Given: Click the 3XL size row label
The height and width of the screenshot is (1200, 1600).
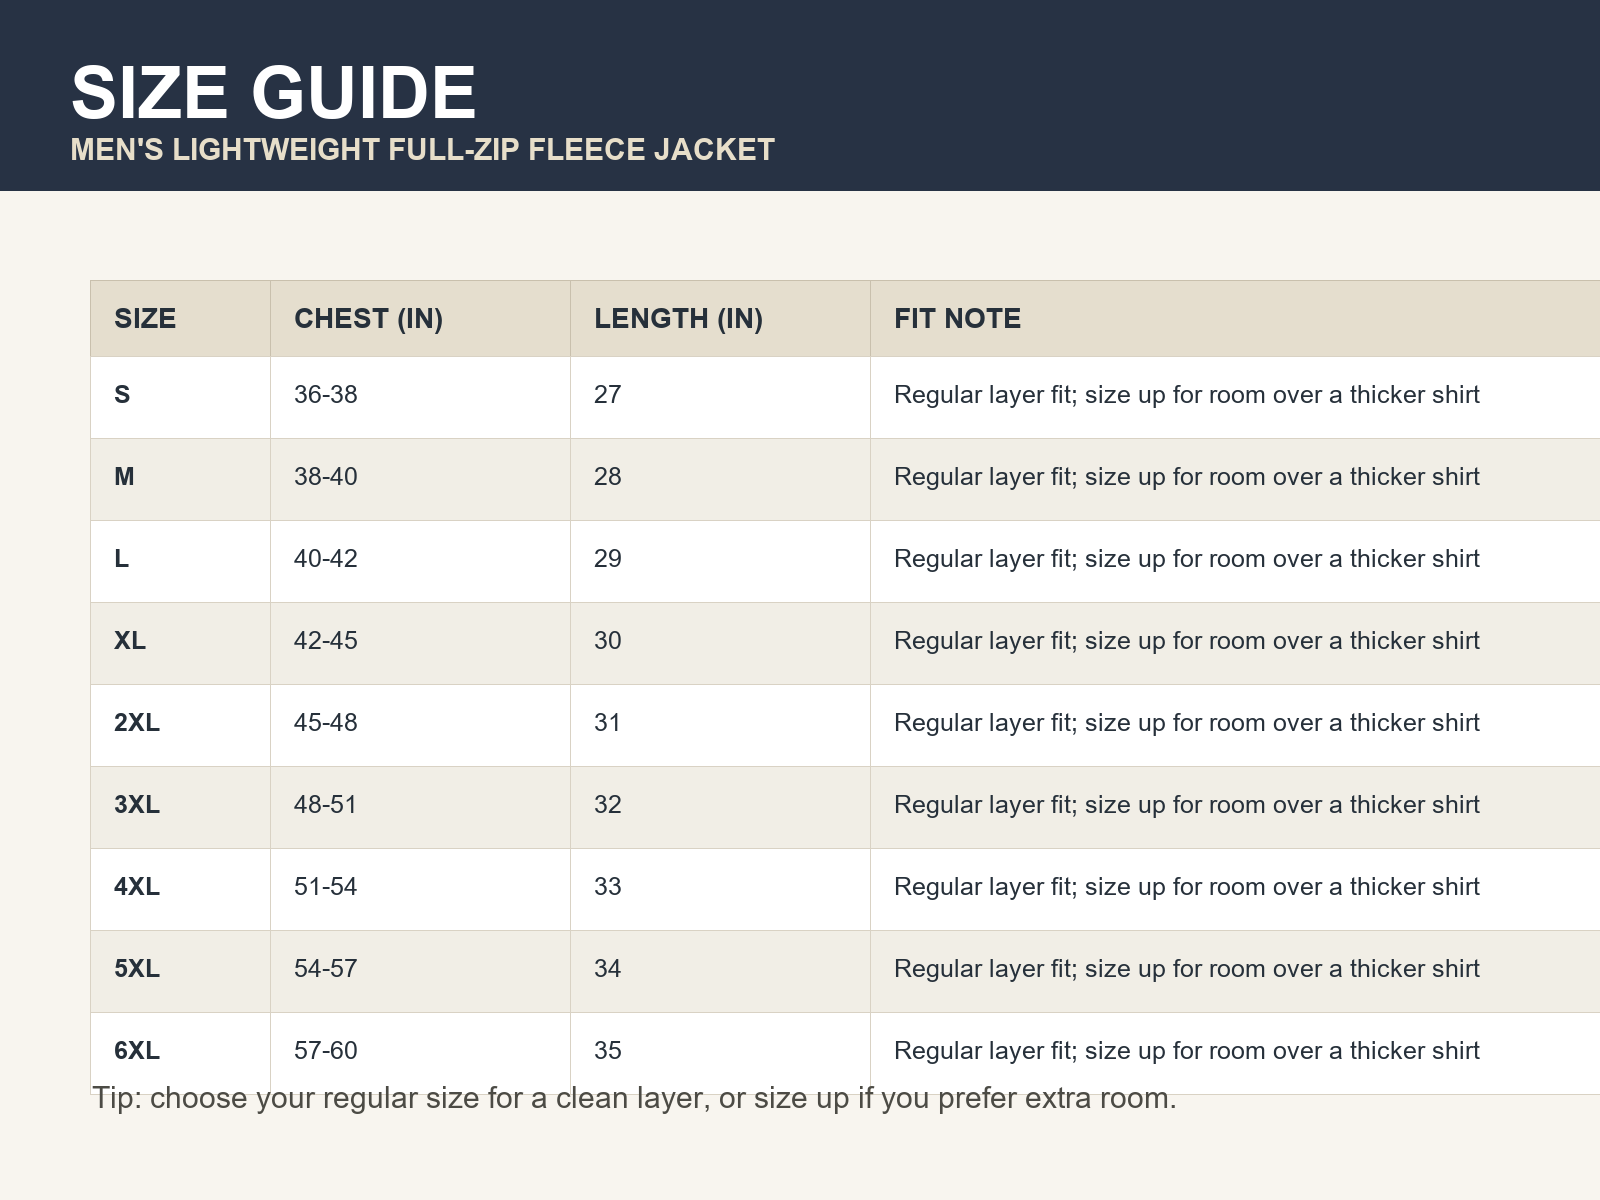Looking at the screenshot, I should pos(137,804).
